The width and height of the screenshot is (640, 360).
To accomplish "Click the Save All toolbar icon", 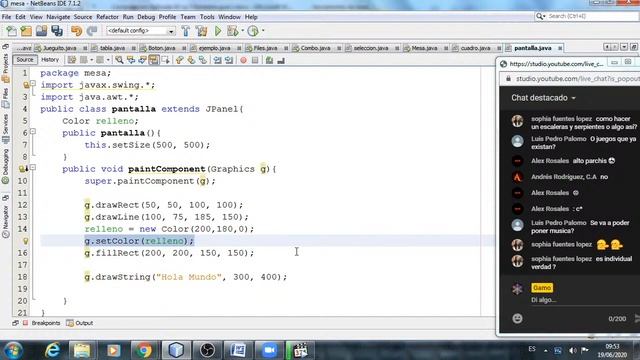I will click(x=57, y=31).
